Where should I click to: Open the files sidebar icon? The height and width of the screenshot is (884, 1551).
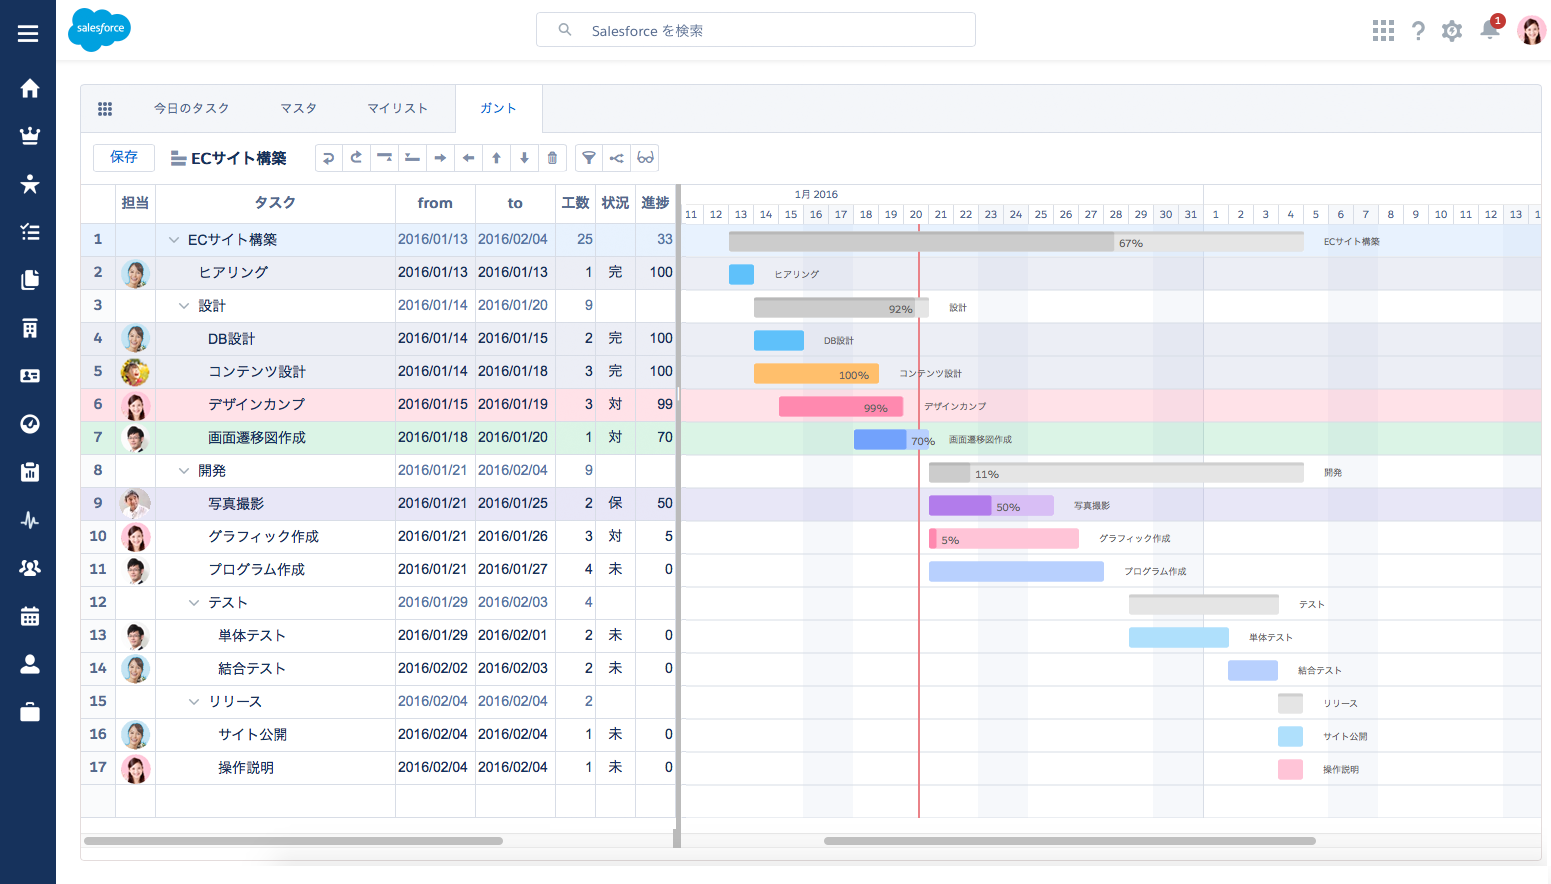[30, 280]
